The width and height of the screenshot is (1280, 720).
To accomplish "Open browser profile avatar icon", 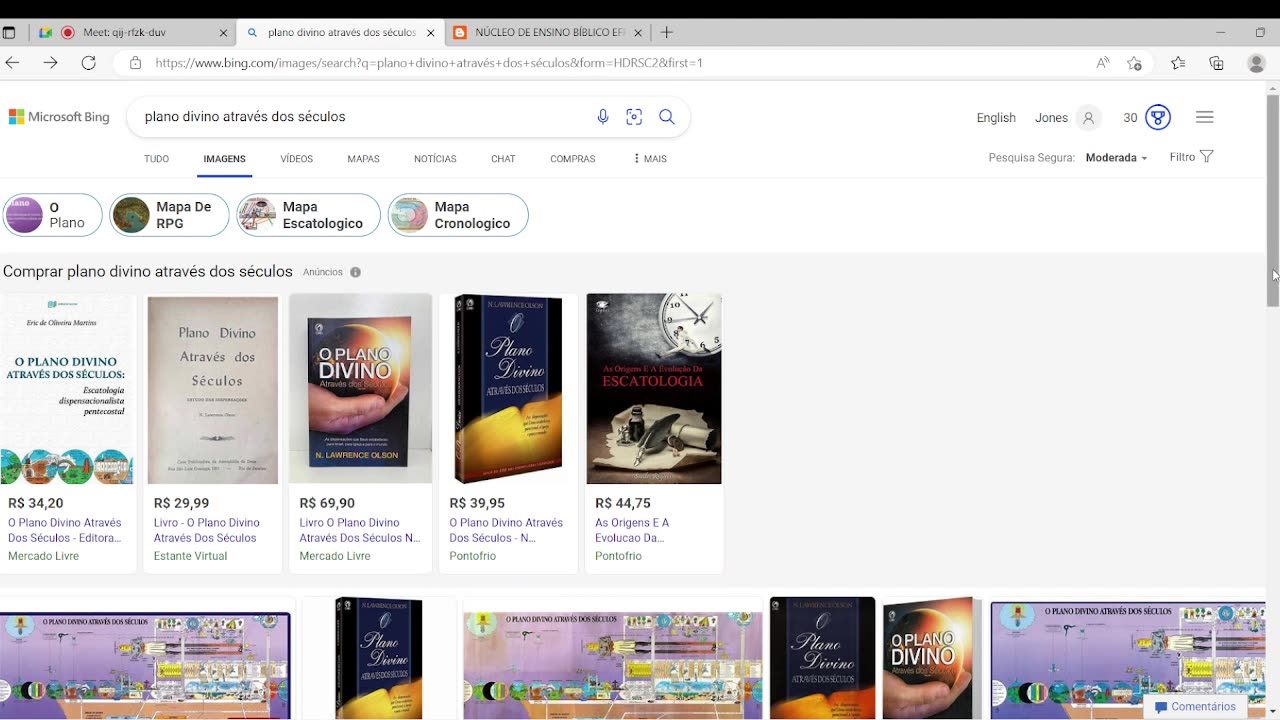I will (1257, 63).
